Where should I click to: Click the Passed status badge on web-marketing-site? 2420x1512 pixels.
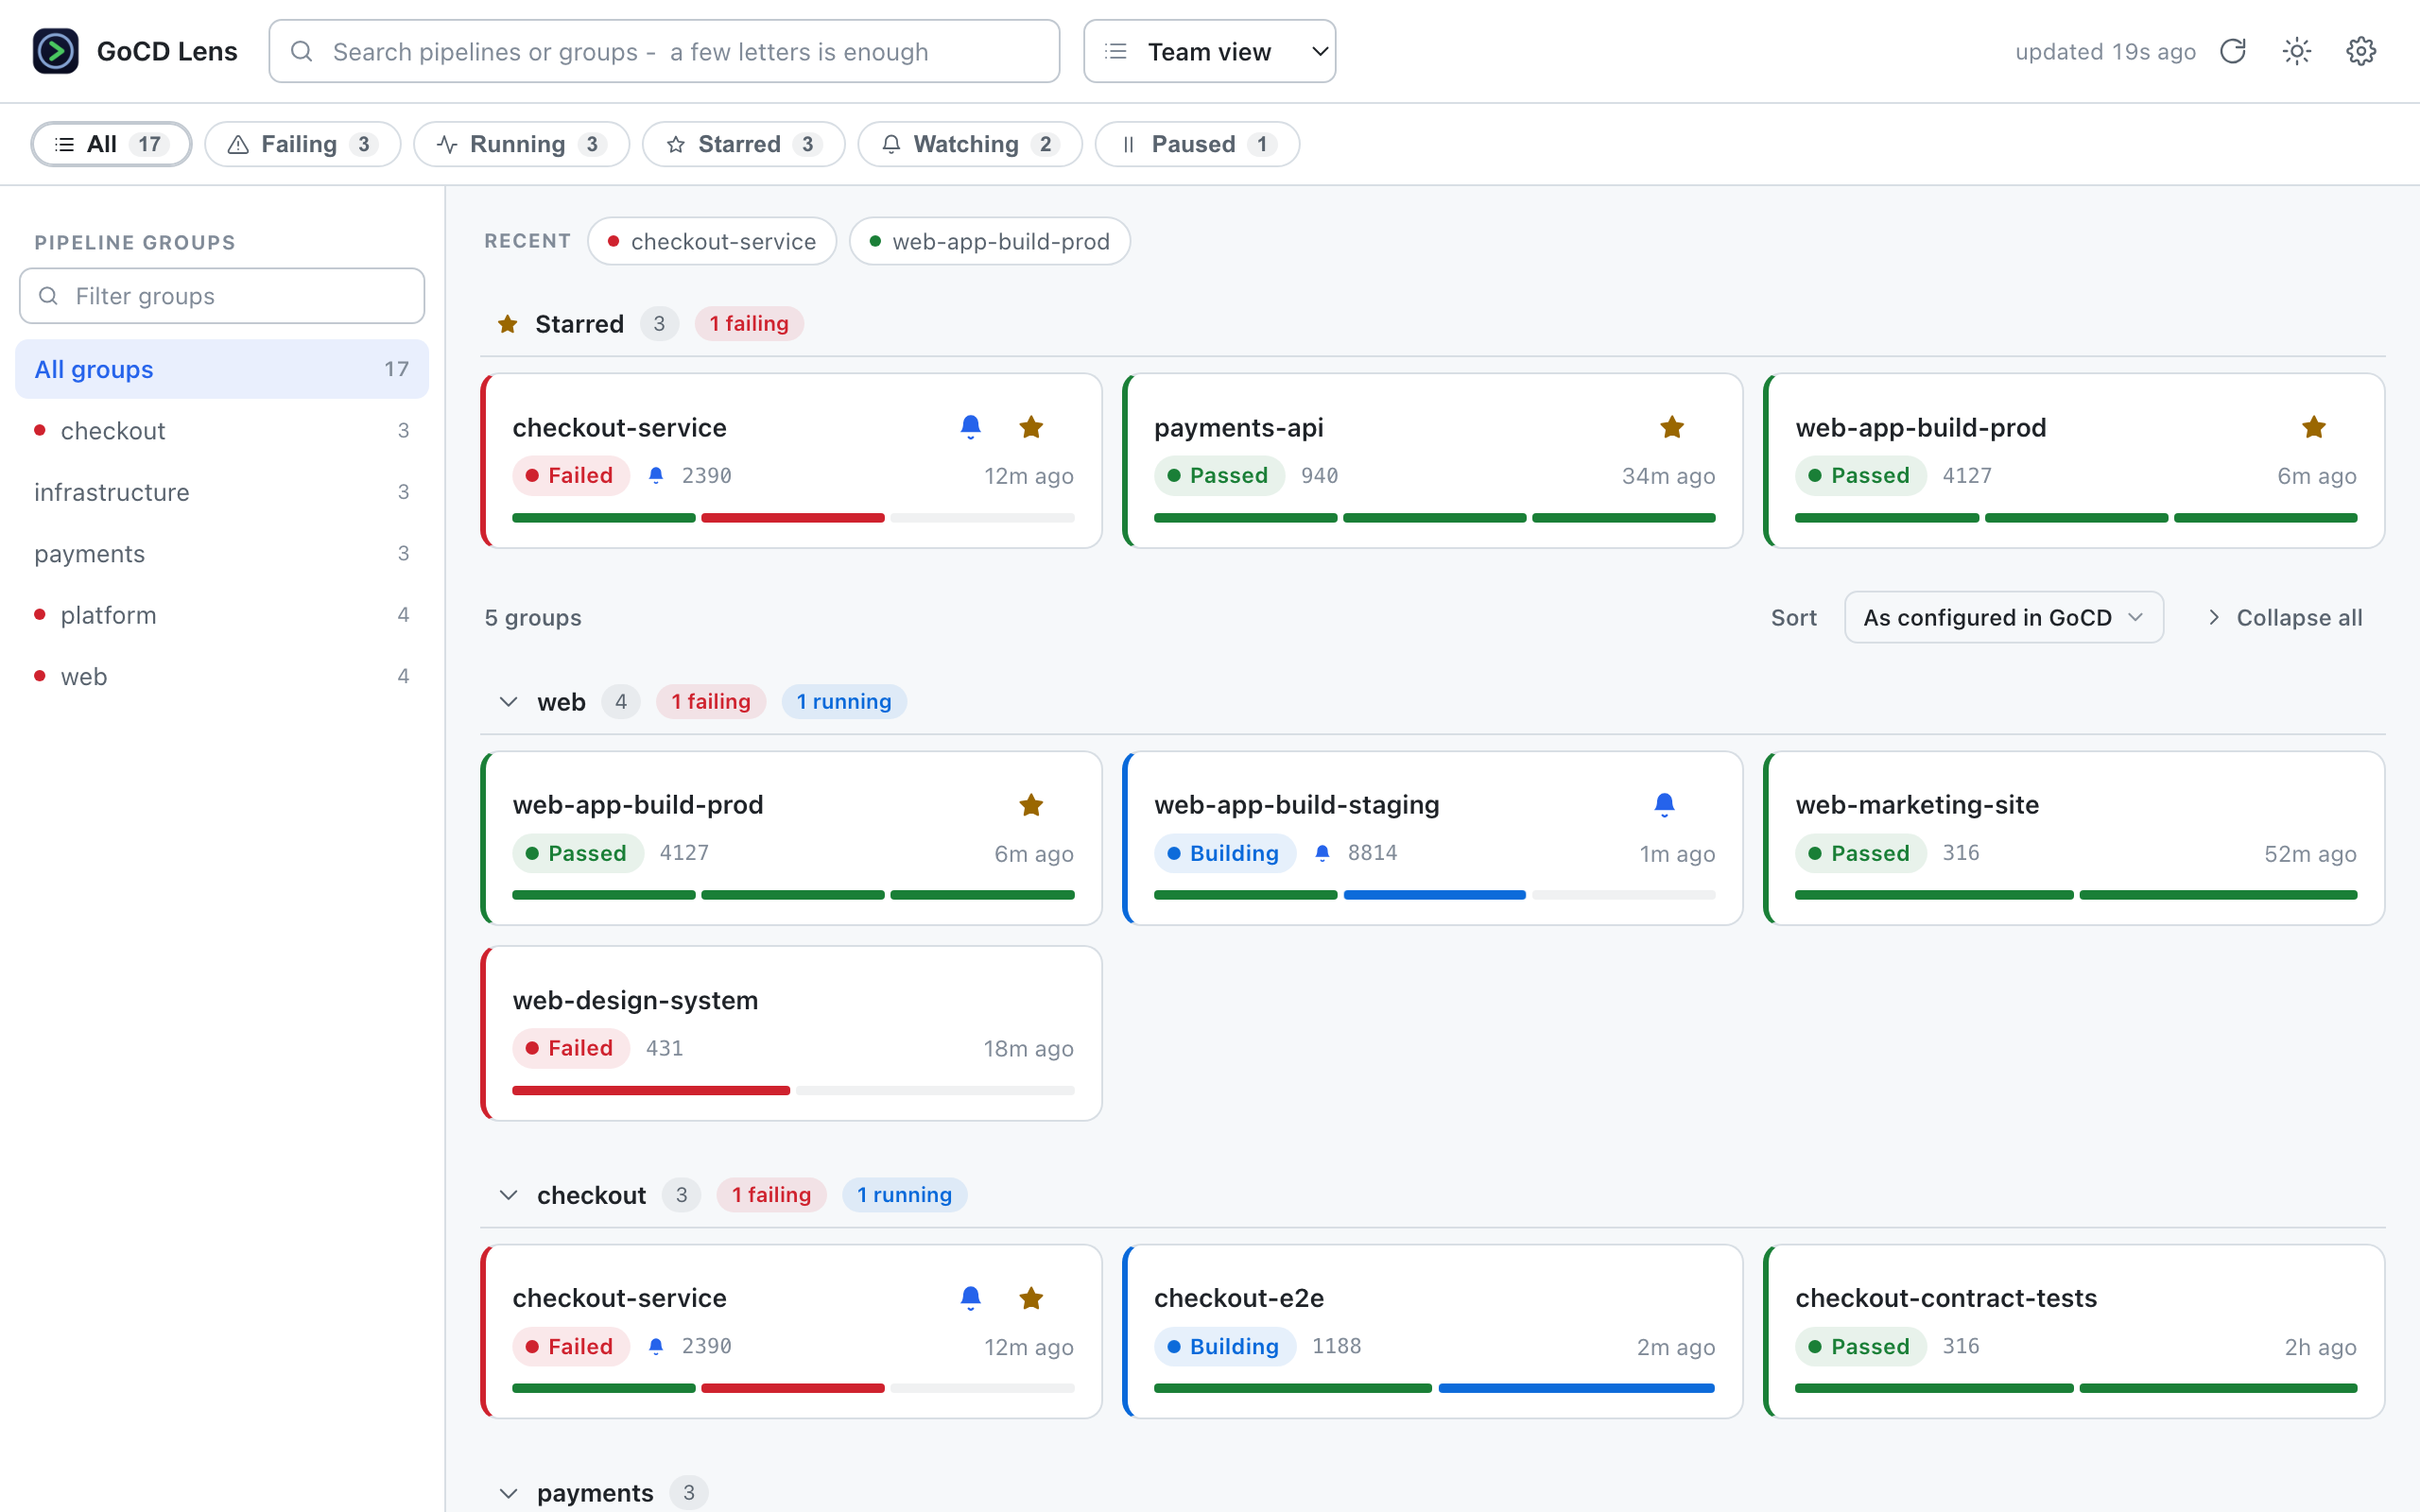[1860, 853]
